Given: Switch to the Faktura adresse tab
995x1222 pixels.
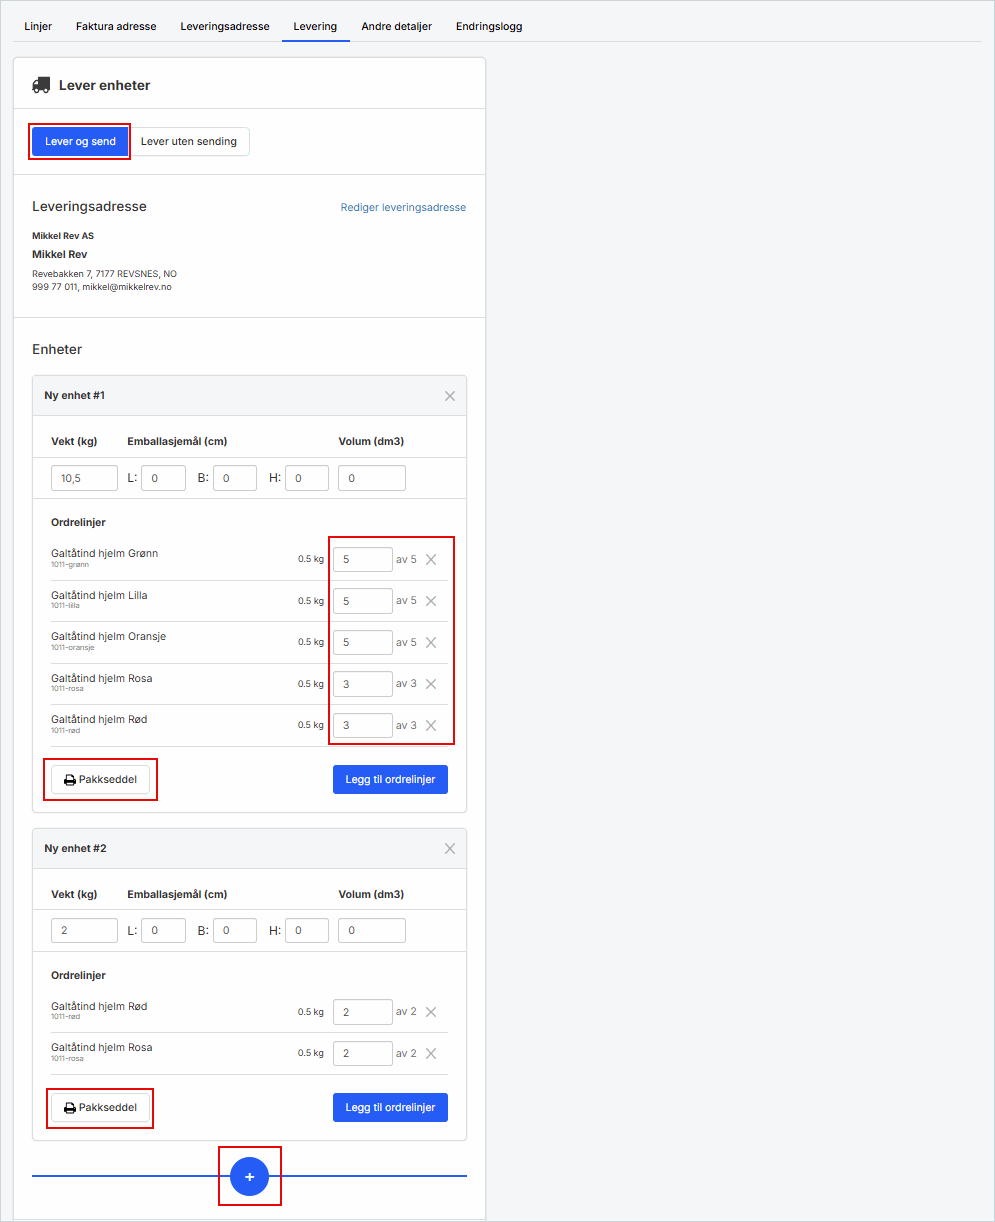Looking at the screenshot, I should click(x=116, y=26).
